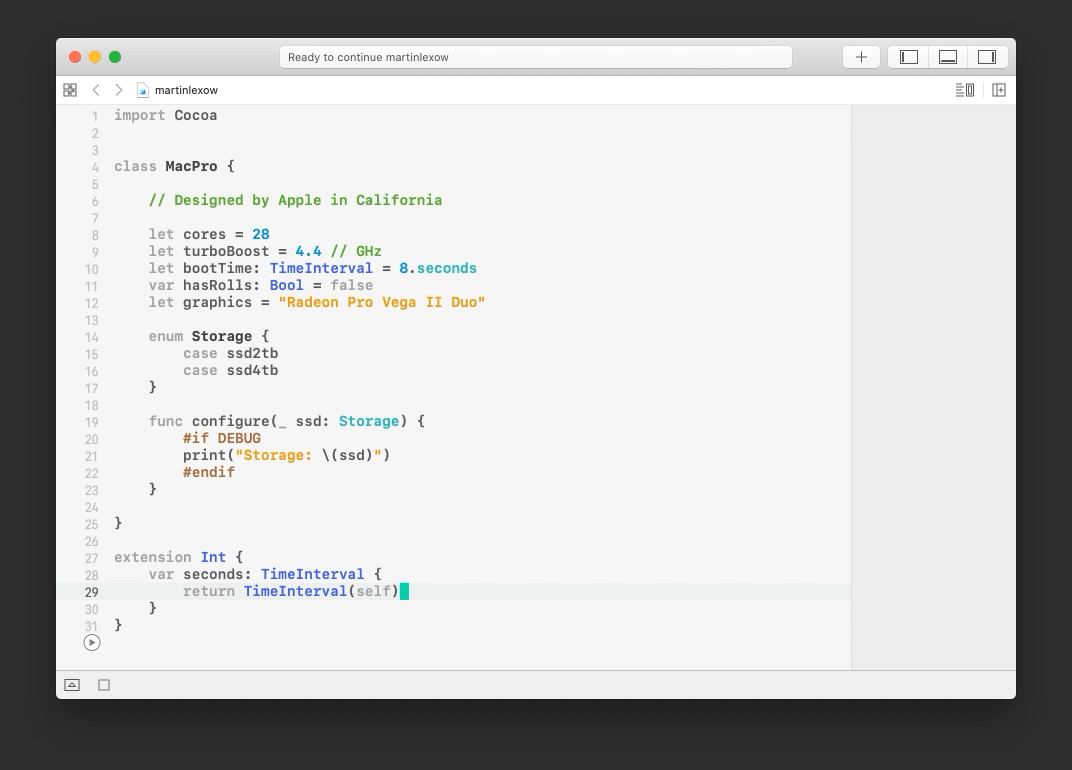Click 'ssd4tb' case
This screenshot has width=1072, height=770.
click(252, 371)
